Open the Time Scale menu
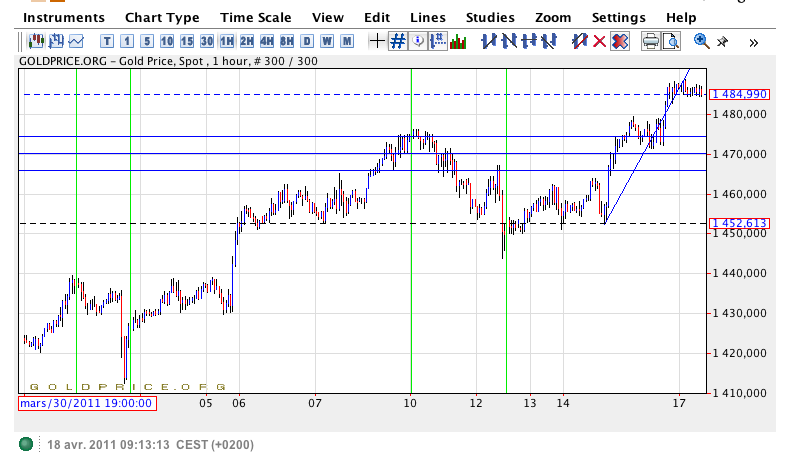 click(x=255, y=17)
